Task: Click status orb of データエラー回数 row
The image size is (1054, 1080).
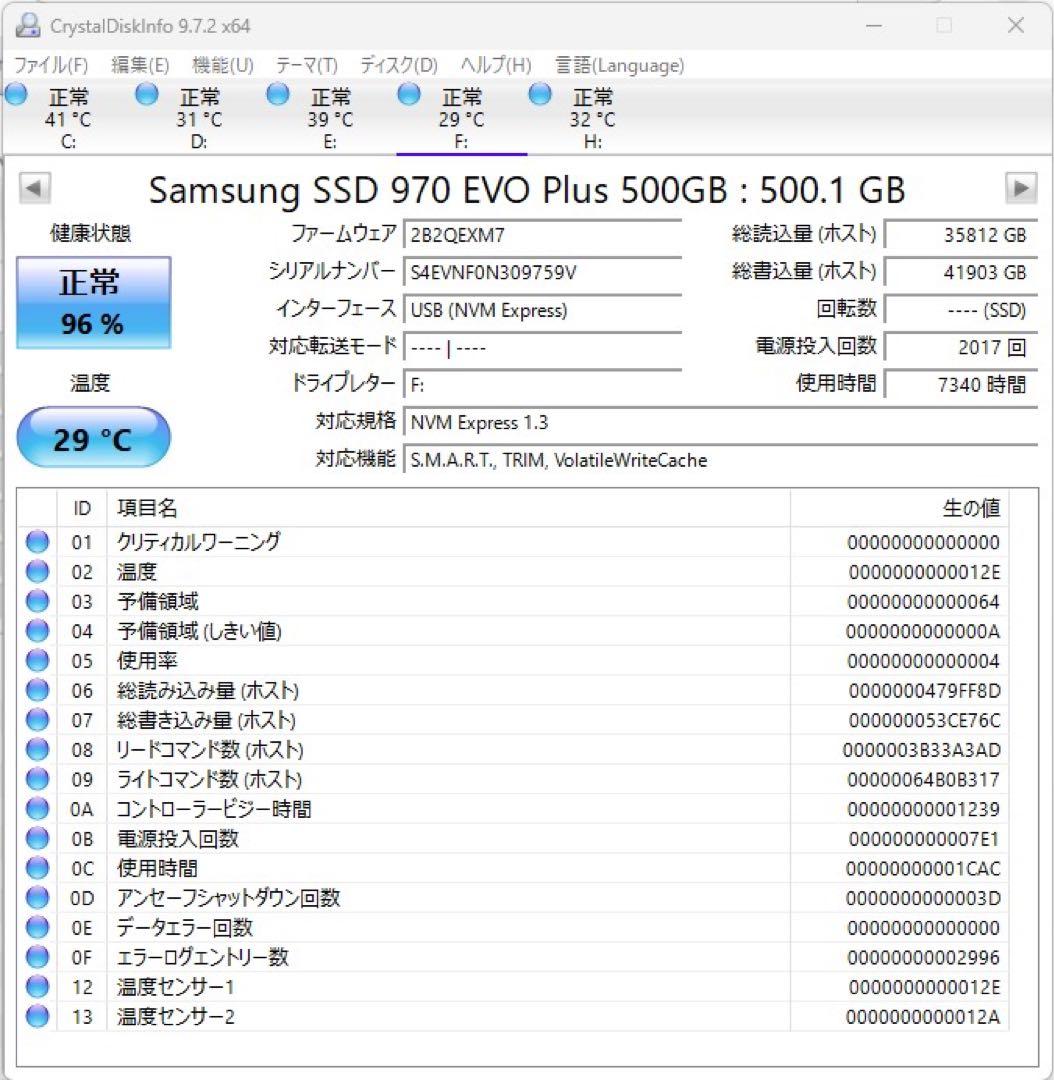Action: [x=37, y=926]
